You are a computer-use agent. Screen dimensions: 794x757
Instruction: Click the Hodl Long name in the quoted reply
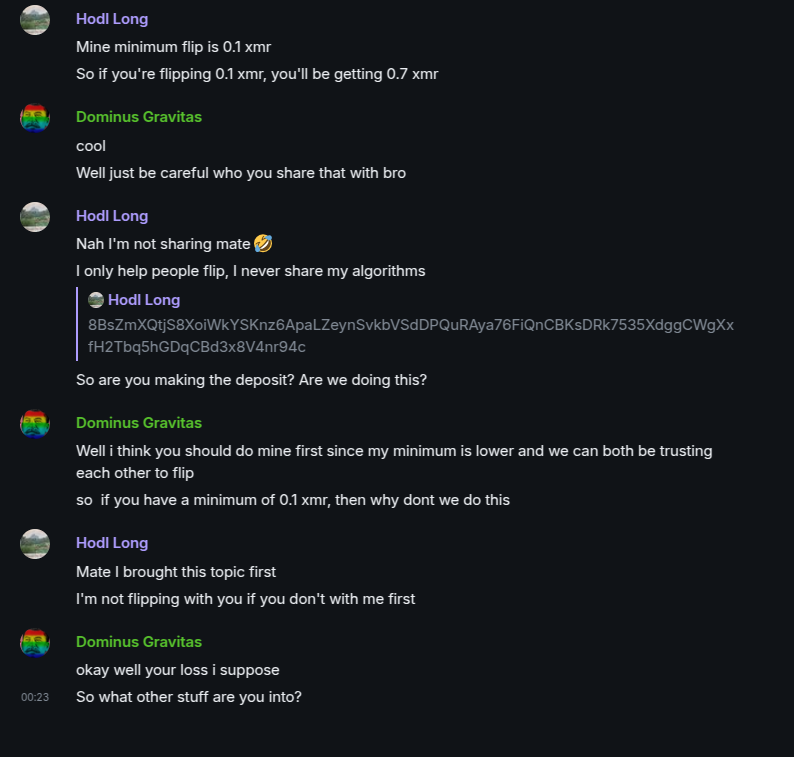tap(144, 300)
